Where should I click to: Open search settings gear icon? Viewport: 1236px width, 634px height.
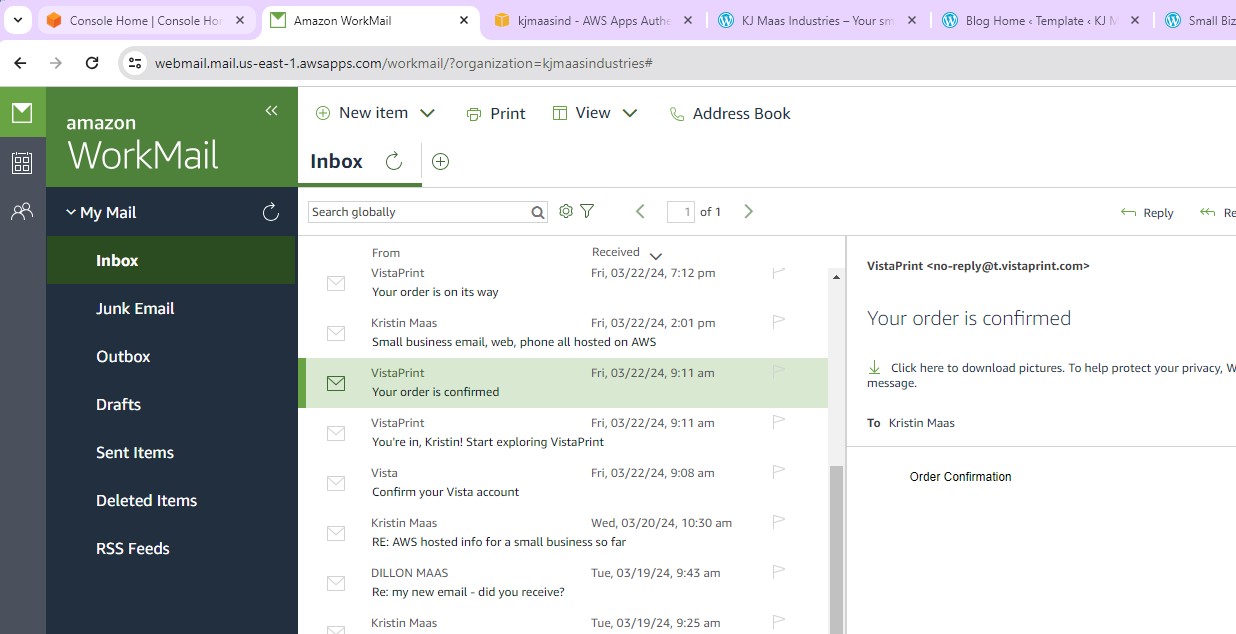[566, 211]
